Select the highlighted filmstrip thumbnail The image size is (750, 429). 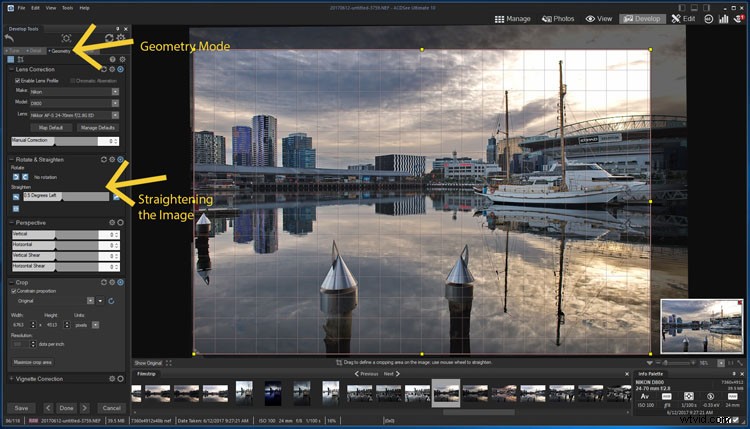tap(446, 393)
